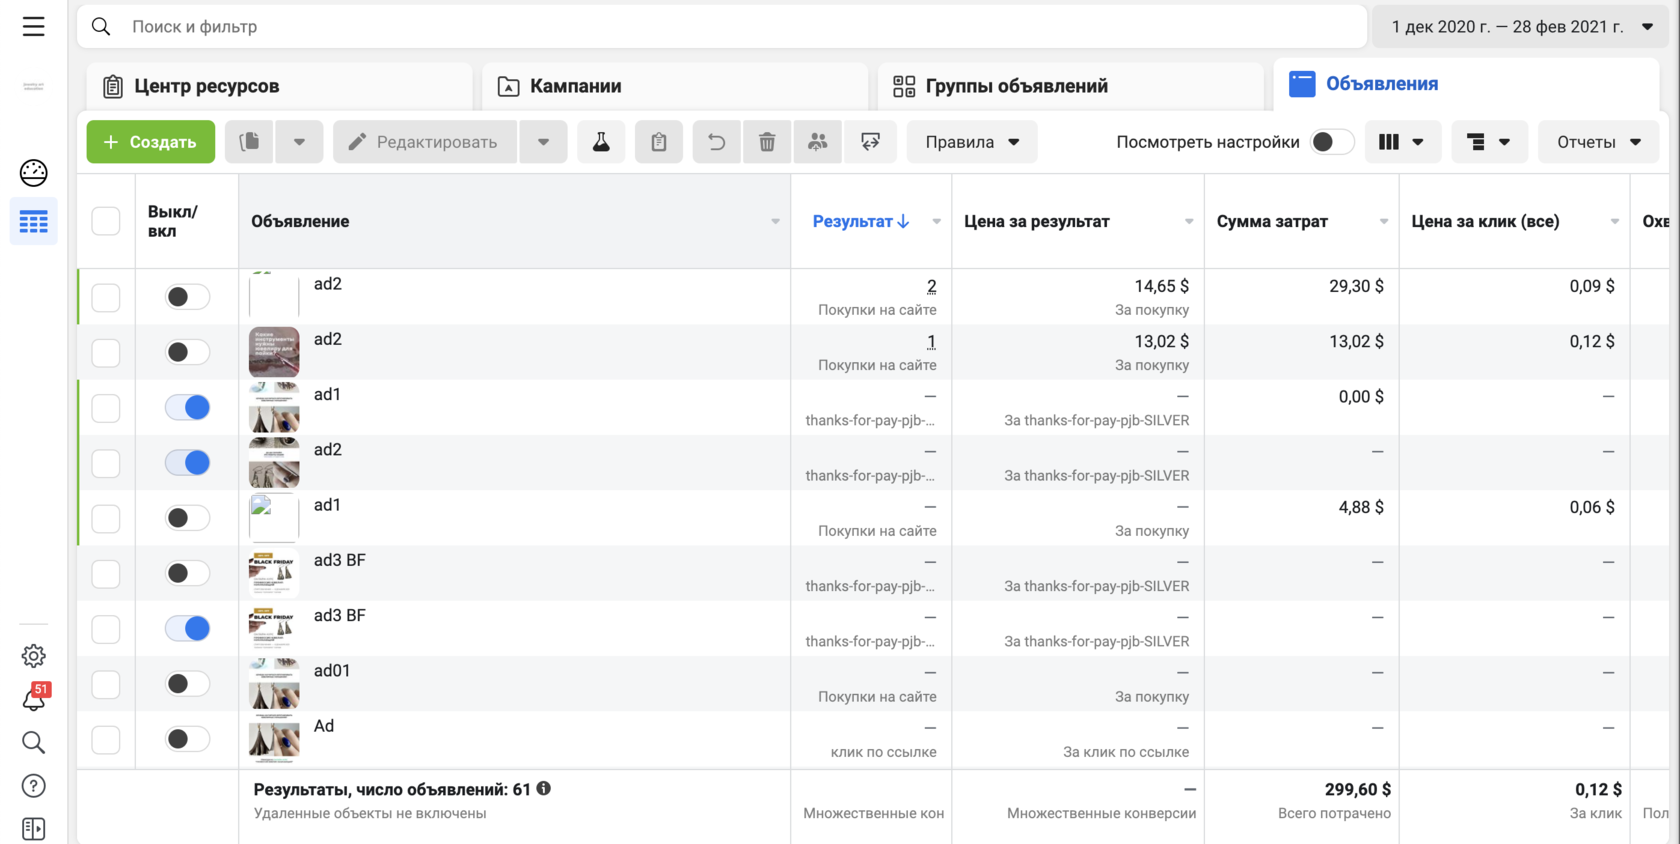The image size is (1680, 844).
Task: Click the green Создать button
Action: click(x=151, y=142)
